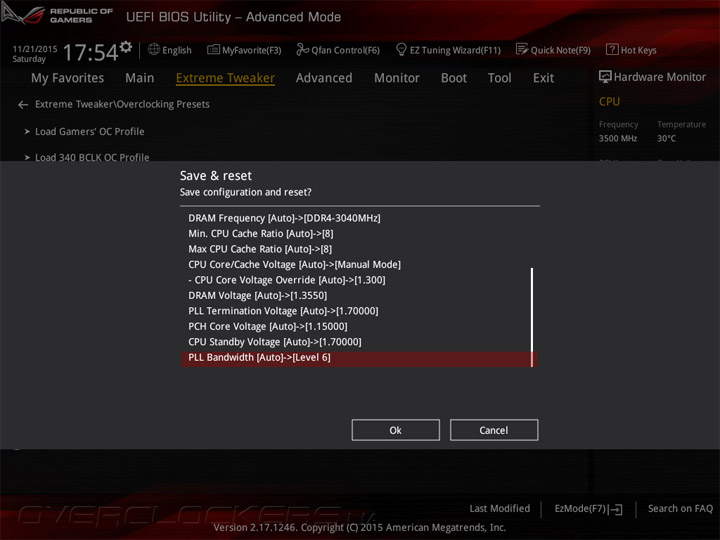This screenshot has height=540, width=720.
Task: Select CPU Standby Voltage row
Action: point(359,342)
